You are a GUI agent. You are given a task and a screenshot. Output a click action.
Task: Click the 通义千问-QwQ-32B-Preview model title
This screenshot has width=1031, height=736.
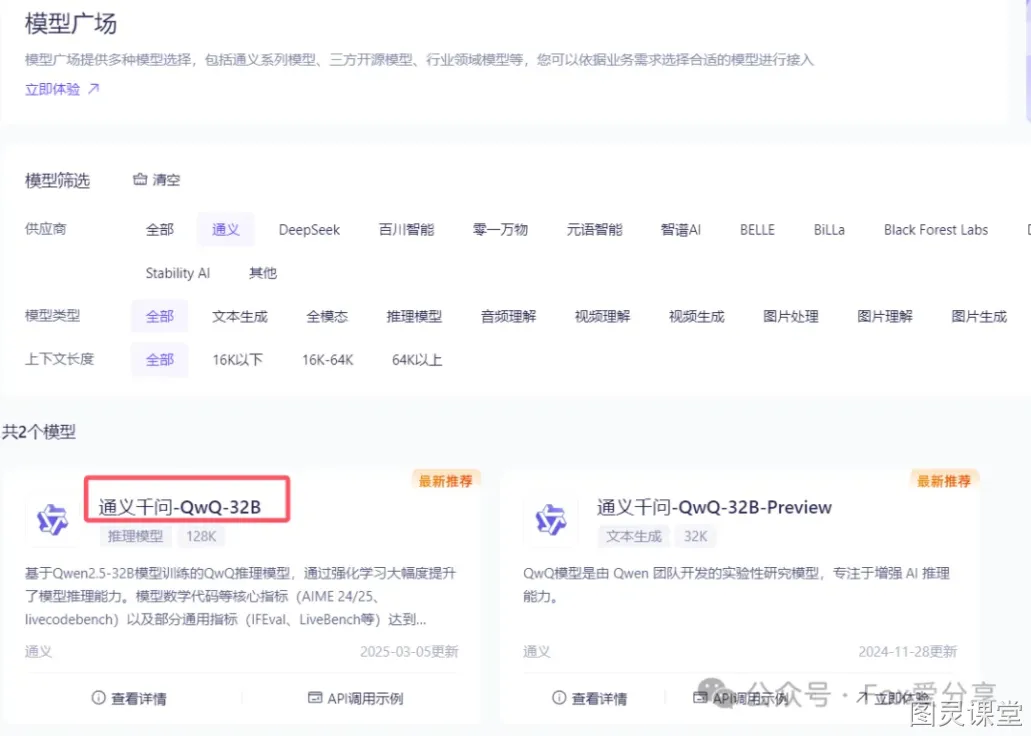coord(714,507)
